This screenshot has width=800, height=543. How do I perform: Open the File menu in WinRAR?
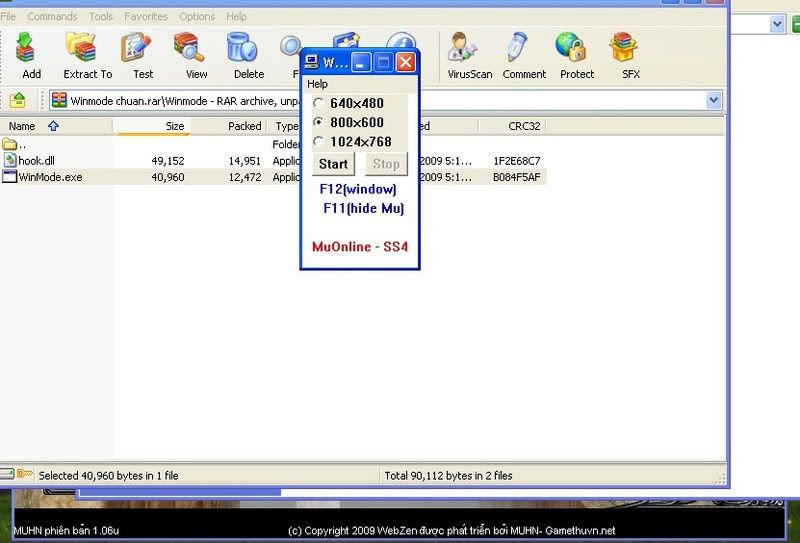pos(8,16)
